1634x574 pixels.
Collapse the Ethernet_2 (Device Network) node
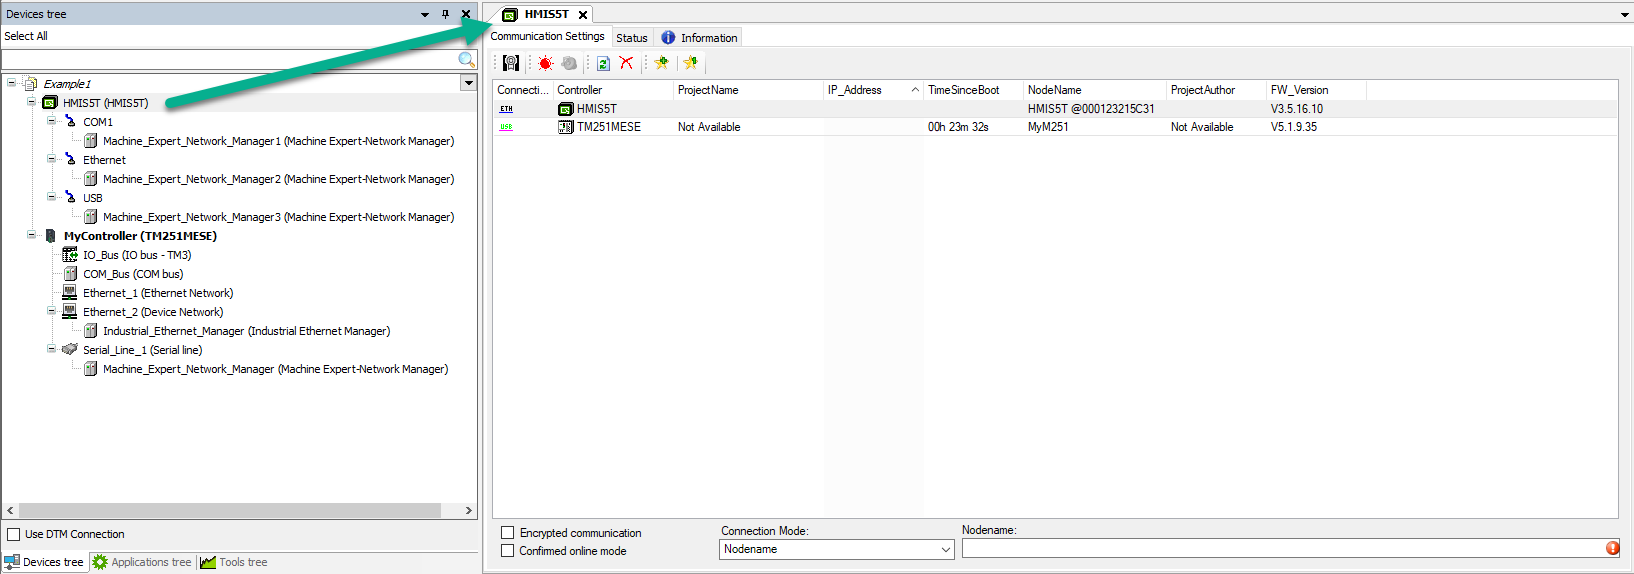click(51, 311)
